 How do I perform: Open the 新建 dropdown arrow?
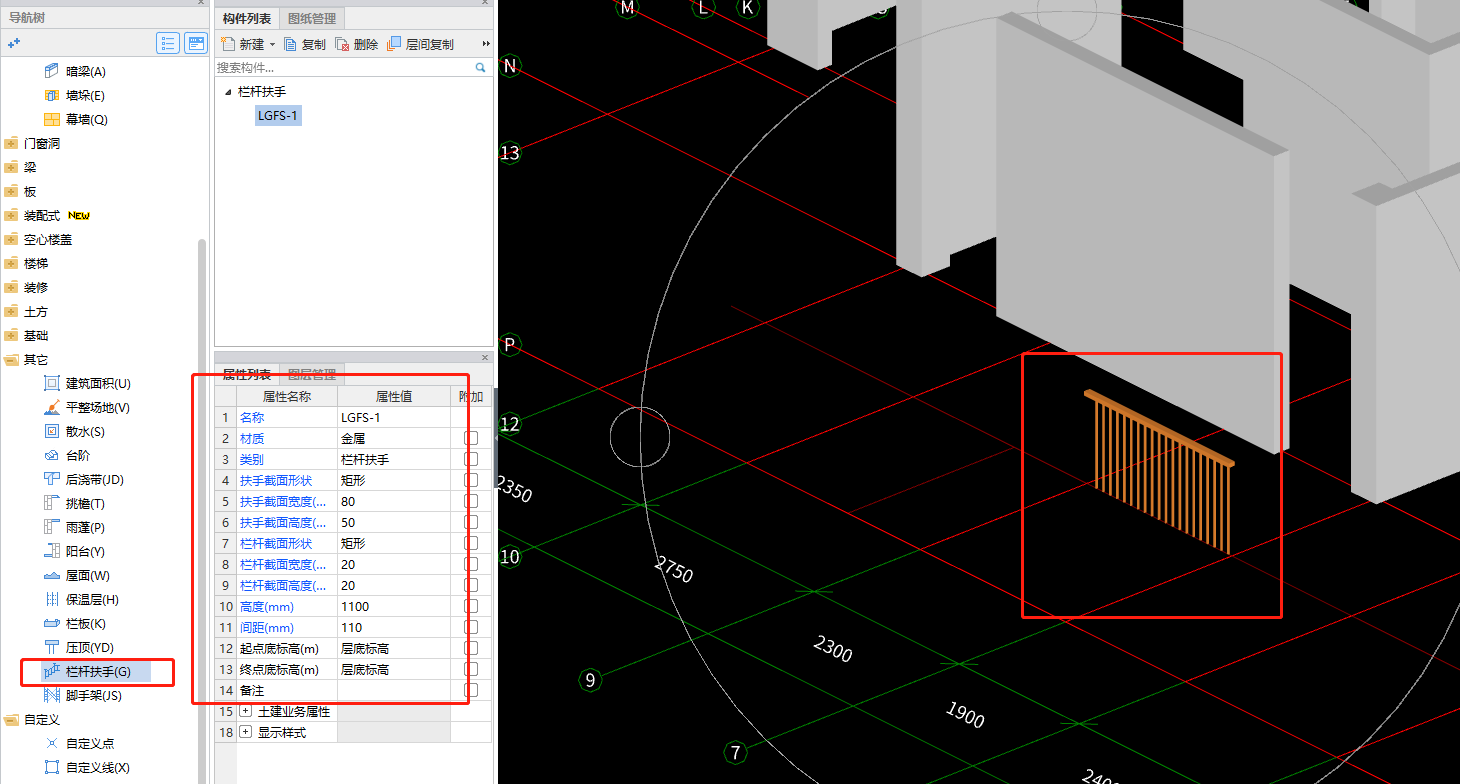pyautogui.click(x=272, y=45)
